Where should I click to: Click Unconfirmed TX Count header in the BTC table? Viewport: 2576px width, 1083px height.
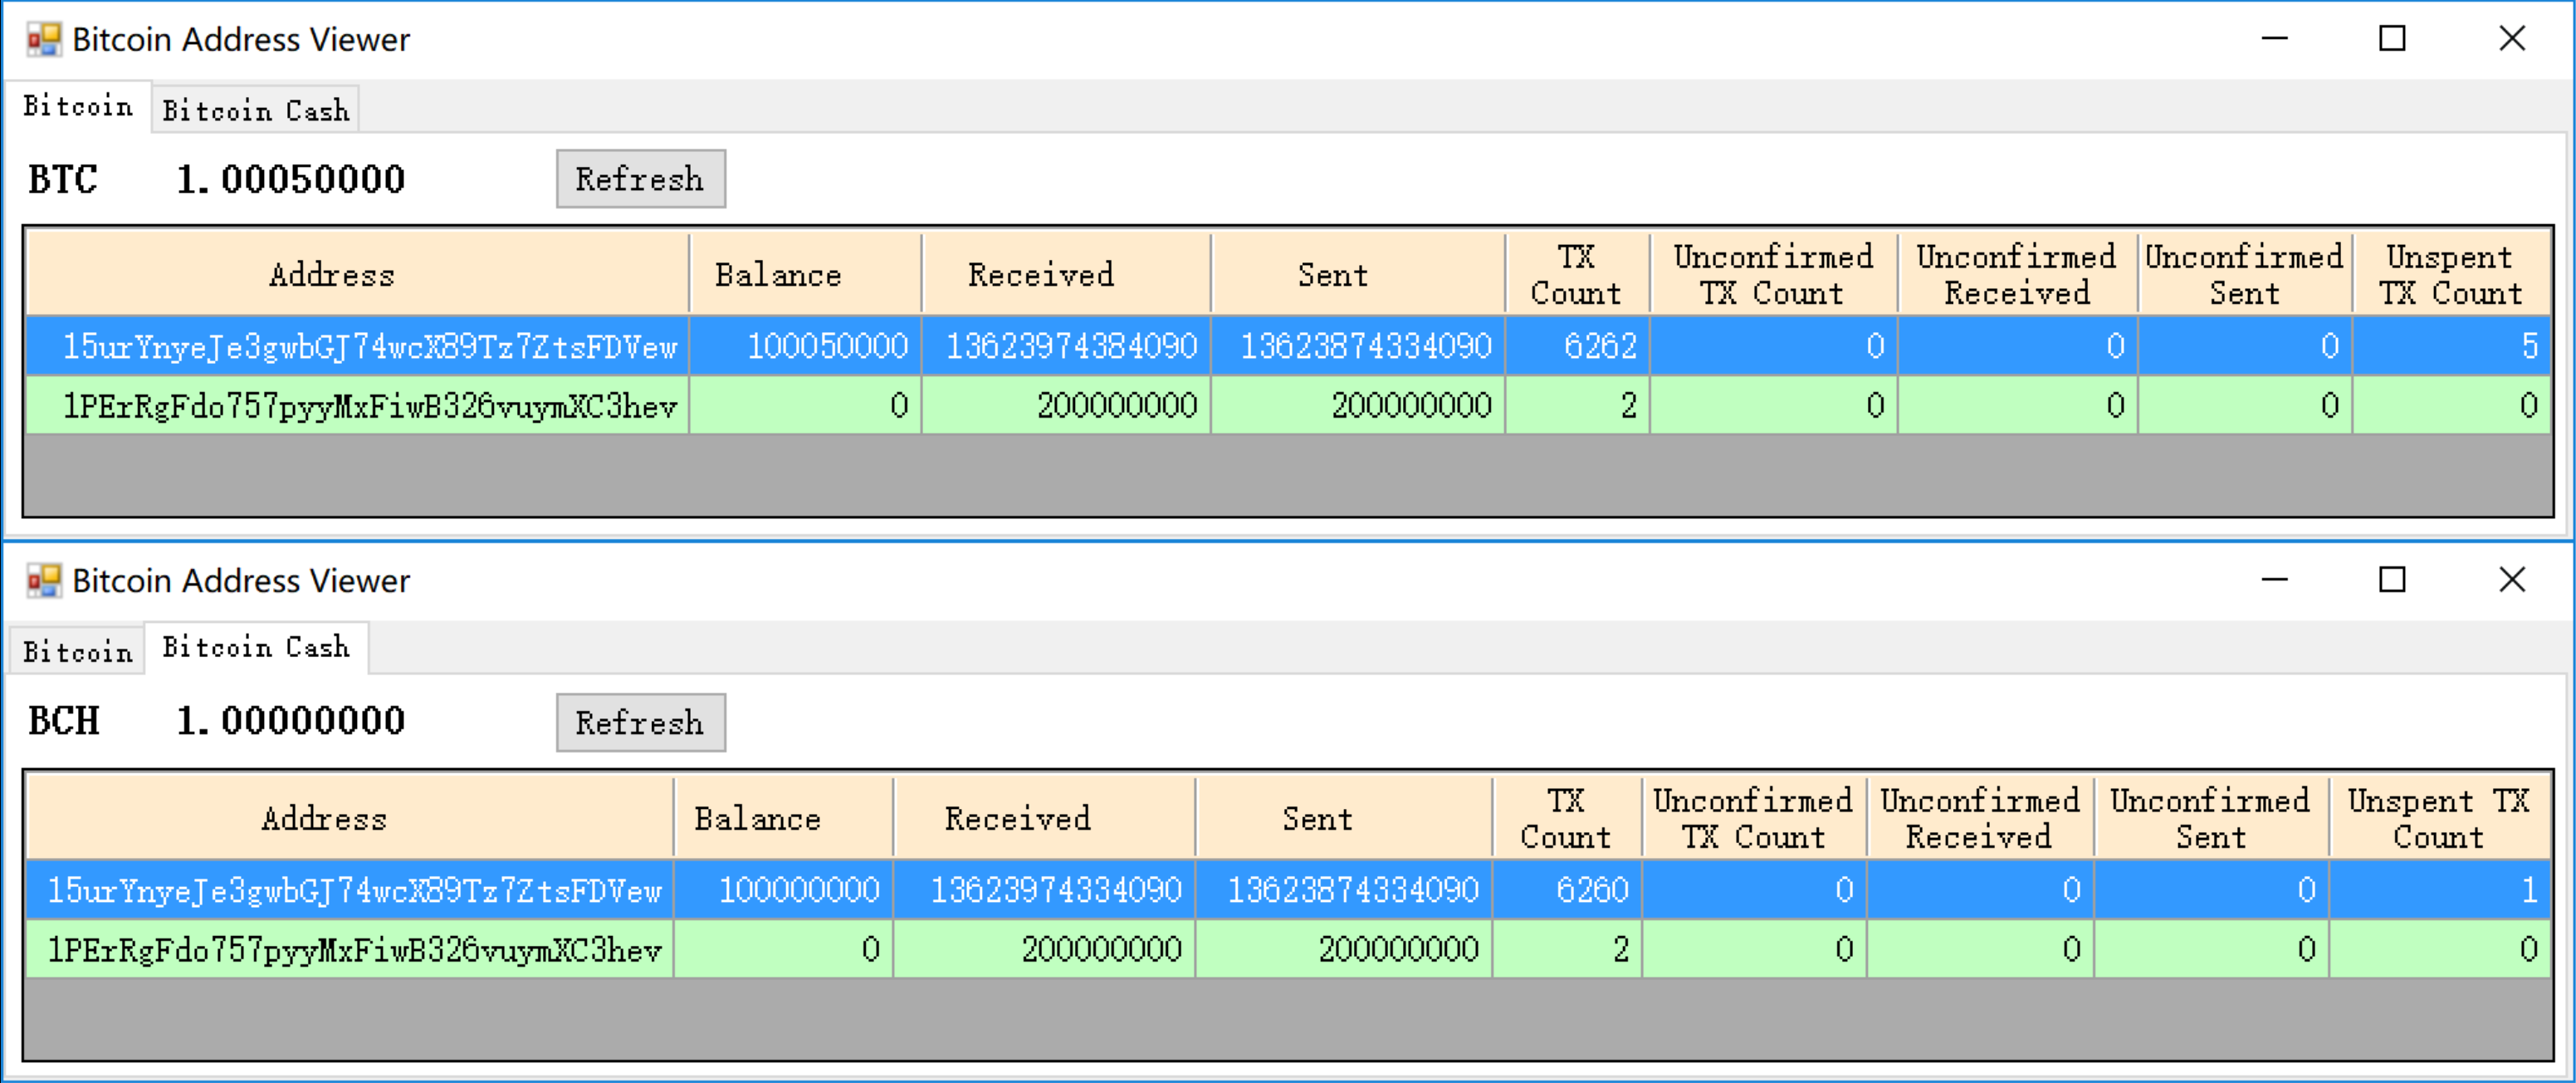coord(1774,274)
